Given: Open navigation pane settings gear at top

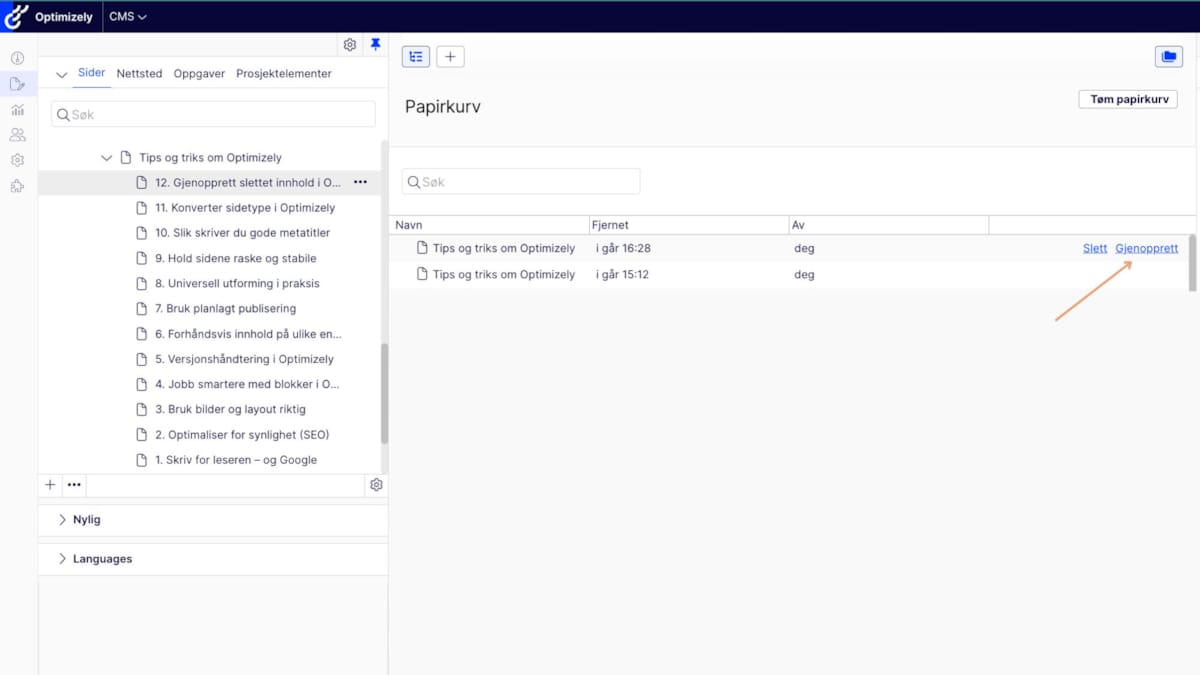Looking at the screenshot, I should 350,45.
